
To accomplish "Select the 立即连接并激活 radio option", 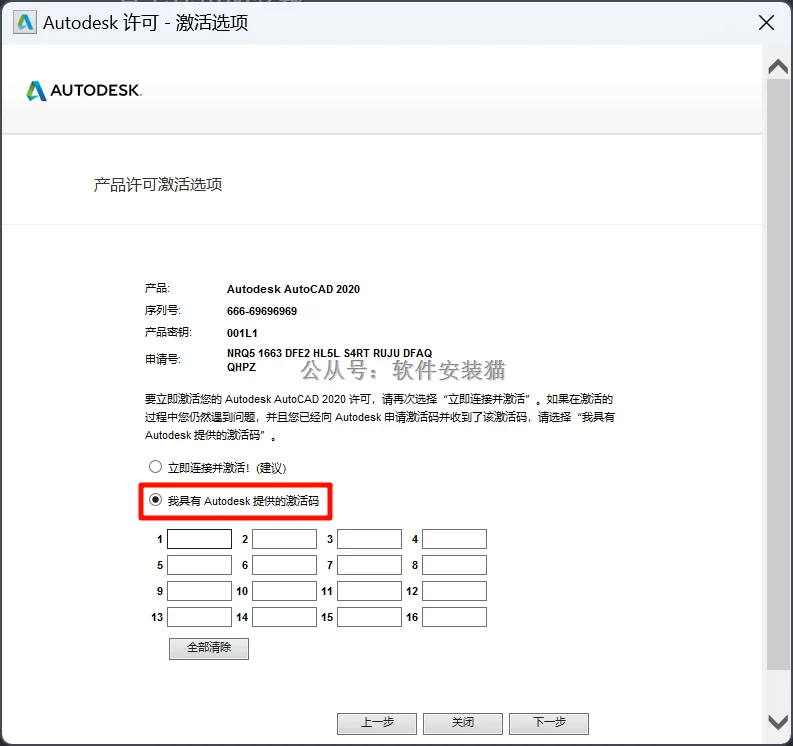I will coord(155,467).
